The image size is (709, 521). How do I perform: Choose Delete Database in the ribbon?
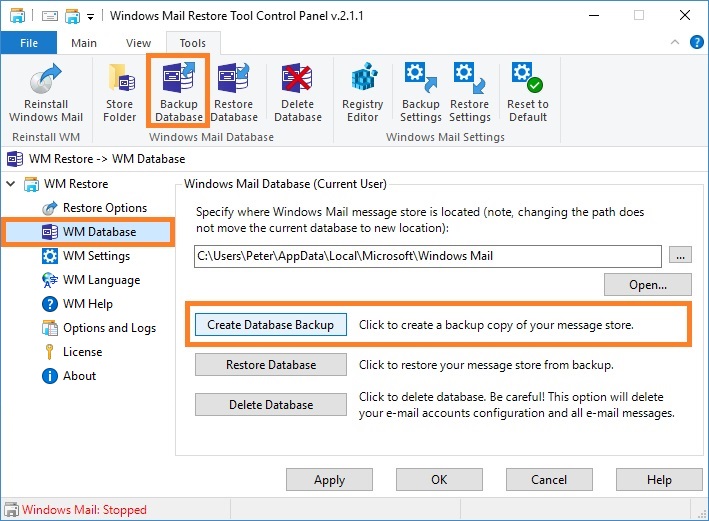click(x=298, y=93)
